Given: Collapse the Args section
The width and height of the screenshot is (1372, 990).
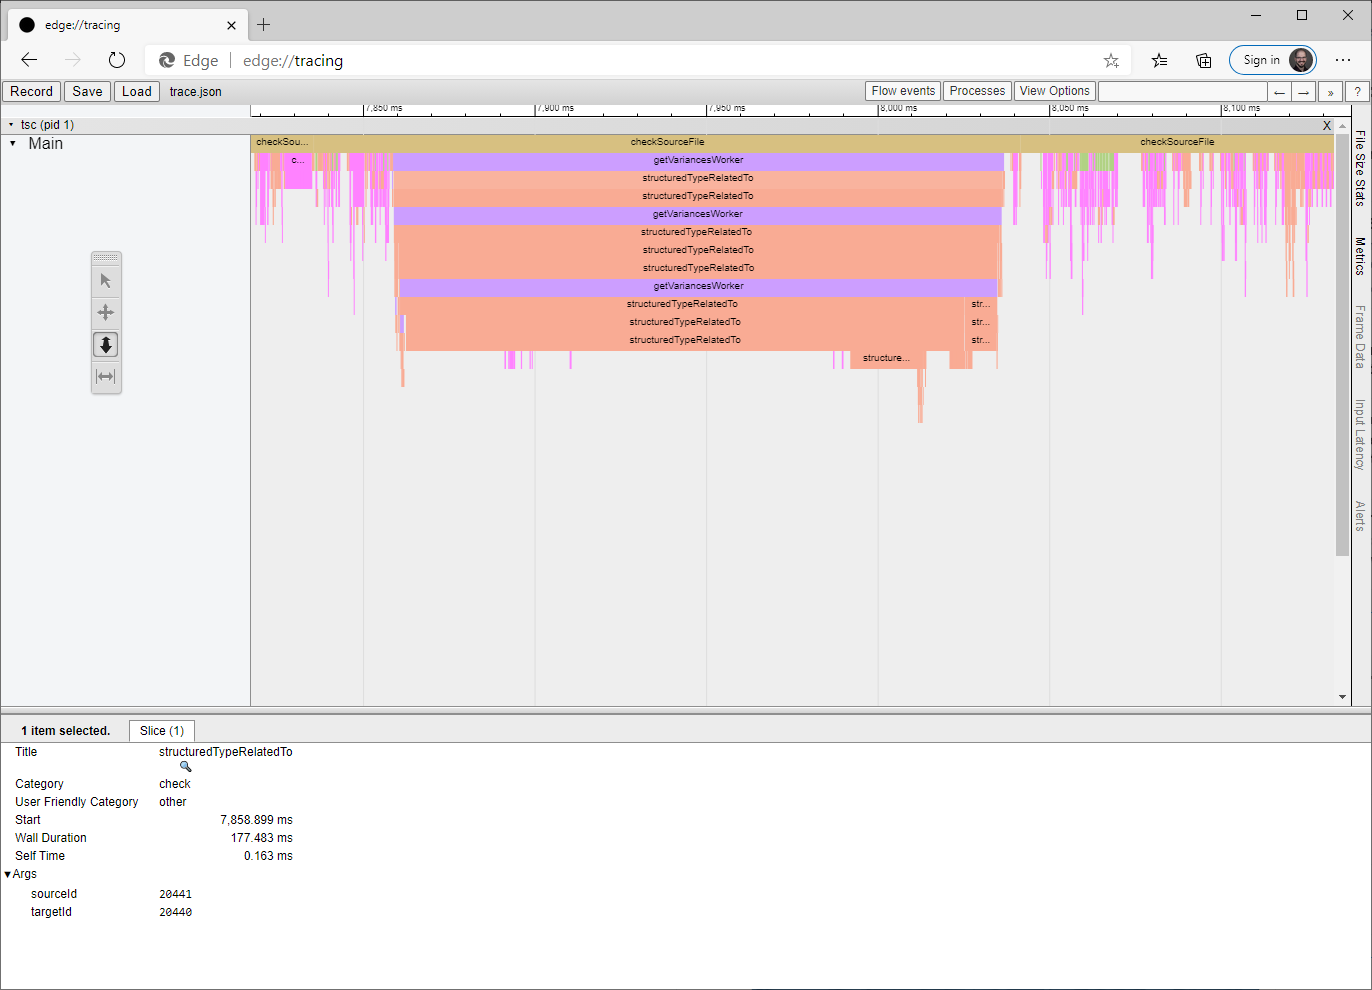Looking at the screenshot, I should point(8,874).
